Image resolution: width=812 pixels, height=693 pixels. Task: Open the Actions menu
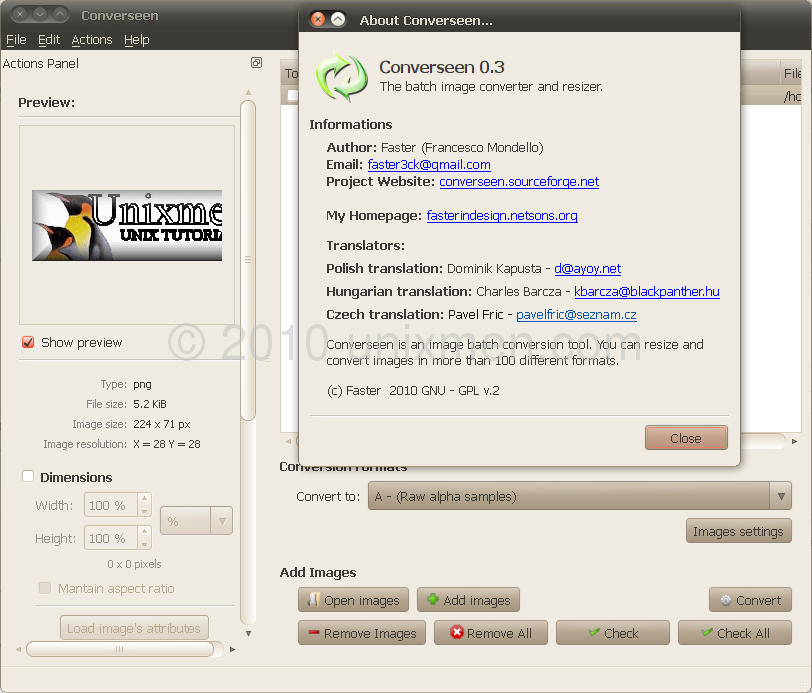click(92, 39)
